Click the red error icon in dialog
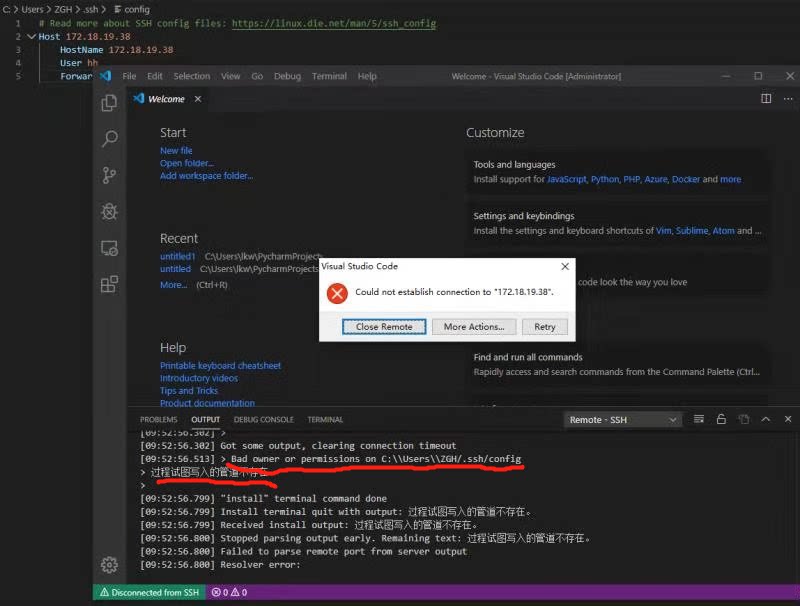The height and width of the screenshot is (606, 800). (337, 293)
